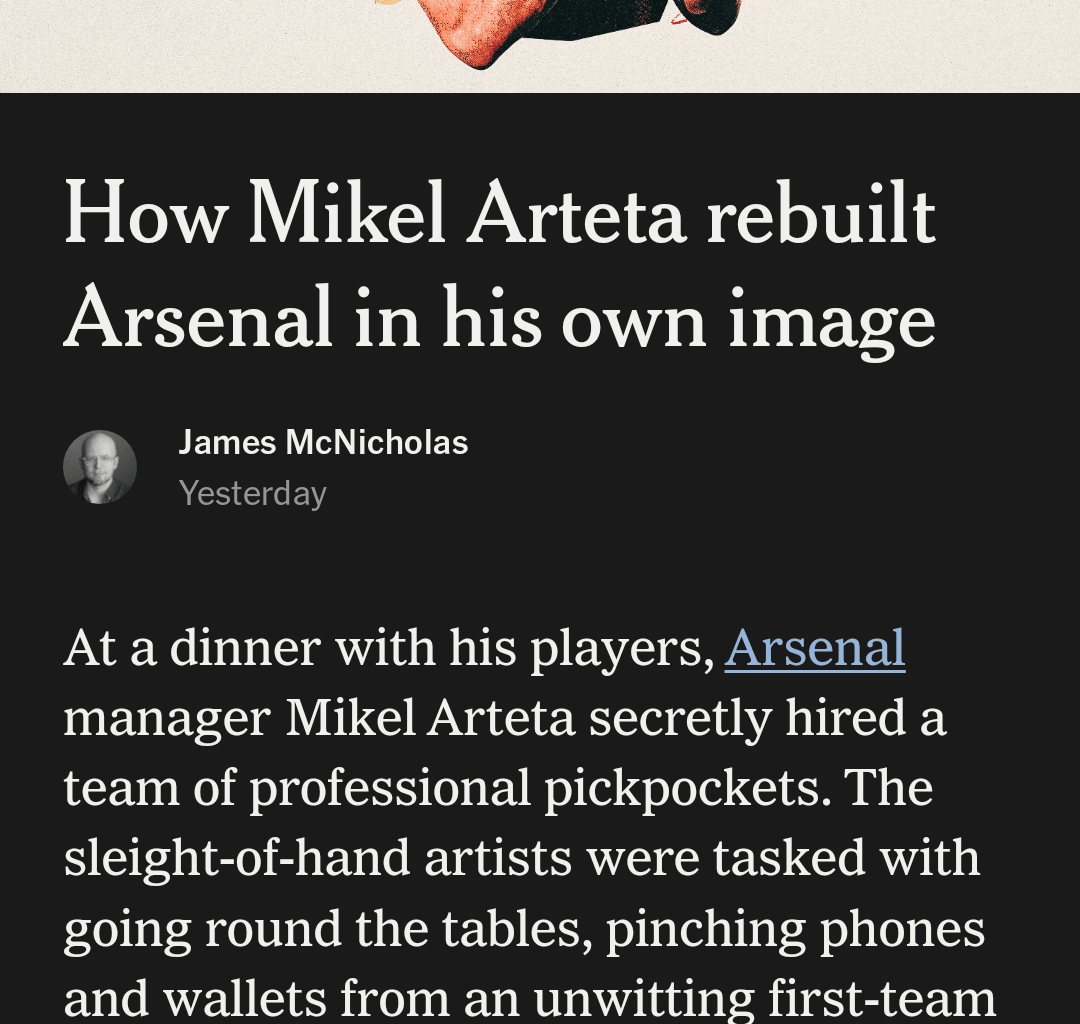Click "Arsenal" in the article headline
This screenshot has width=1080, height=1024.
[198, 317]
